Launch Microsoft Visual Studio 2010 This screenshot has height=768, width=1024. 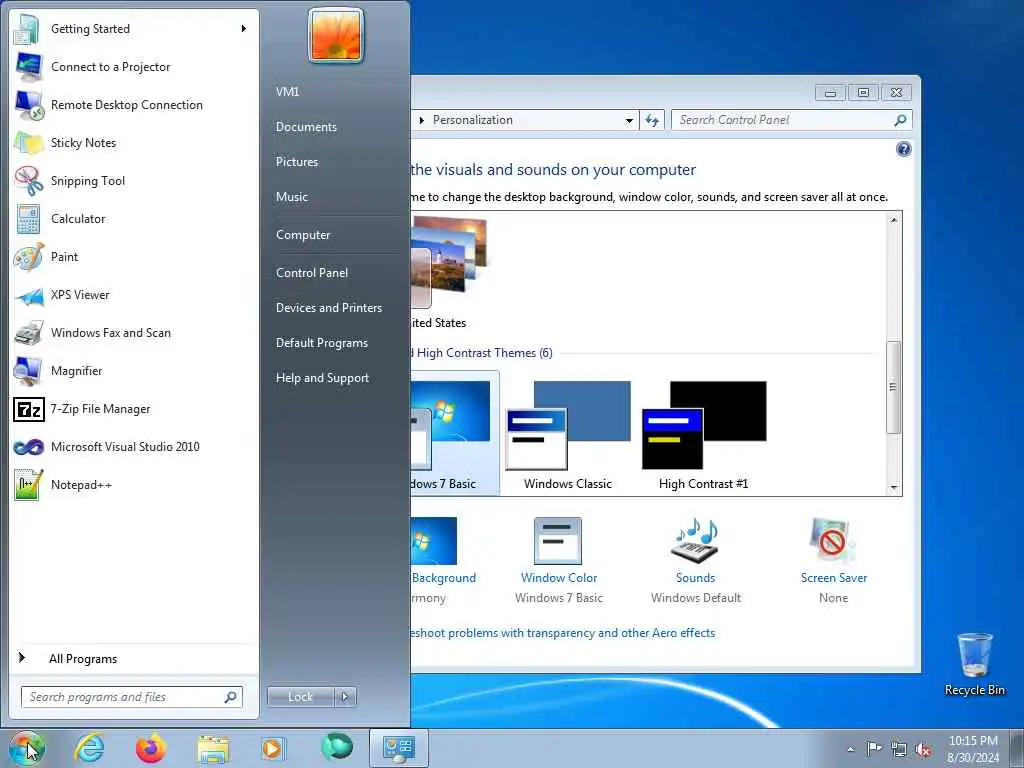click(x=133, y=447)
